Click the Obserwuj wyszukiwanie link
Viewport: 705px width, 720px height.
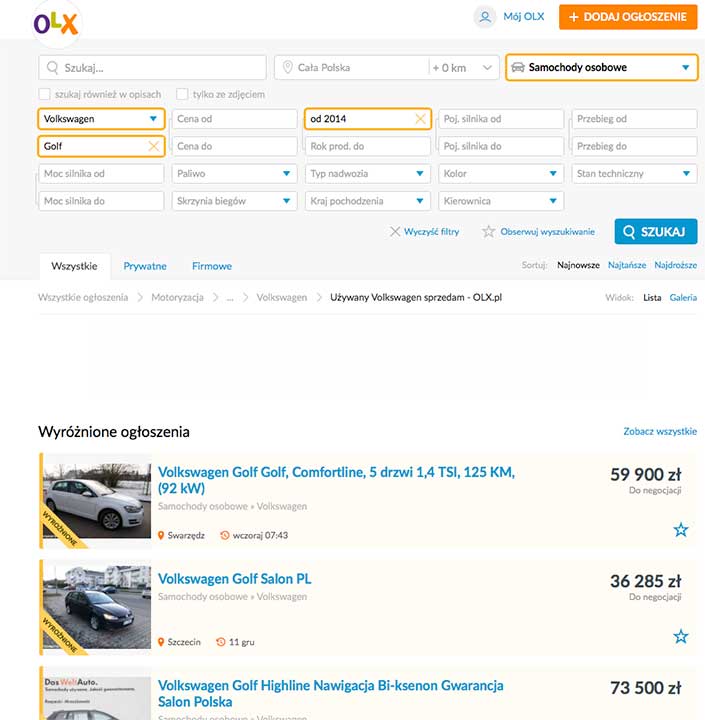(x=547, y=232)
